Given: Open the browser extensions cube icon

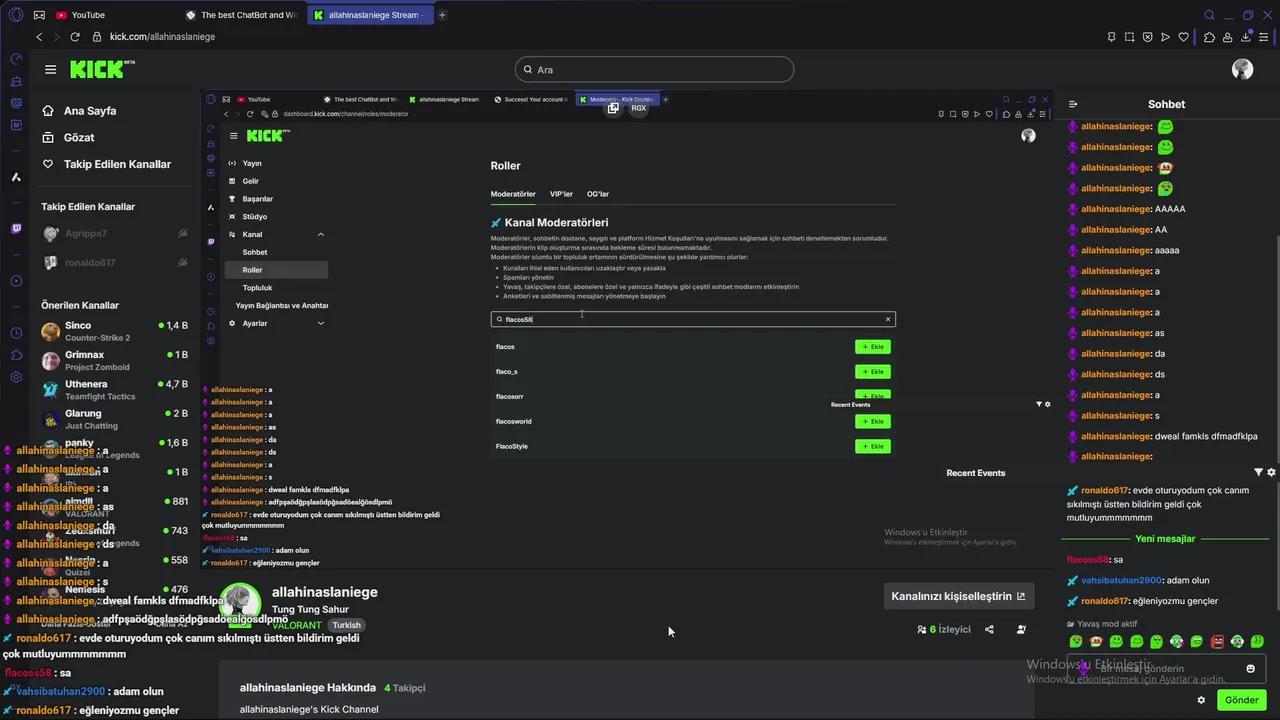Looking at the screenshot, I should click(x=1209, y=37).
